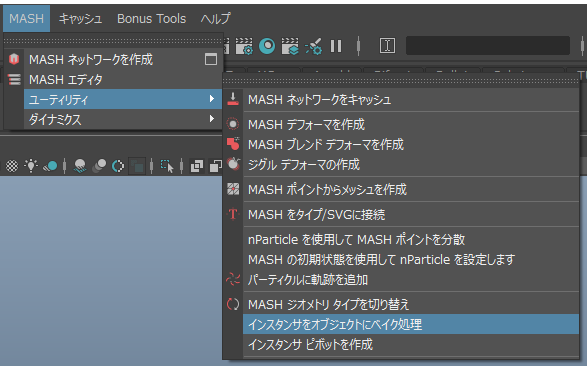Screen dimensions: 587x366
Task: Tear off the utilities submenu dotted bar
Action: pyautogui.click(x=401, y=80)
